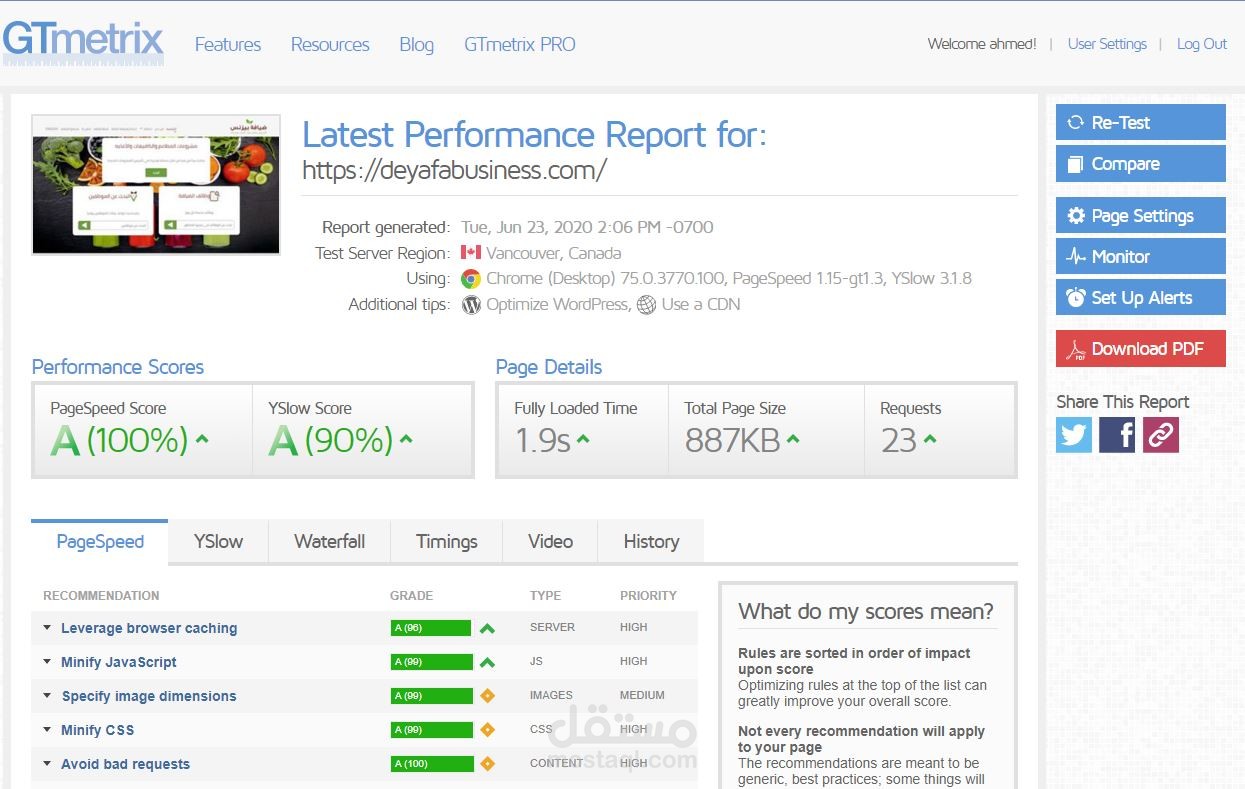Click the globe icon beside Use a CDN
Image resolution: width=1245 pixels, height=789 pixels.
point(647,305)
